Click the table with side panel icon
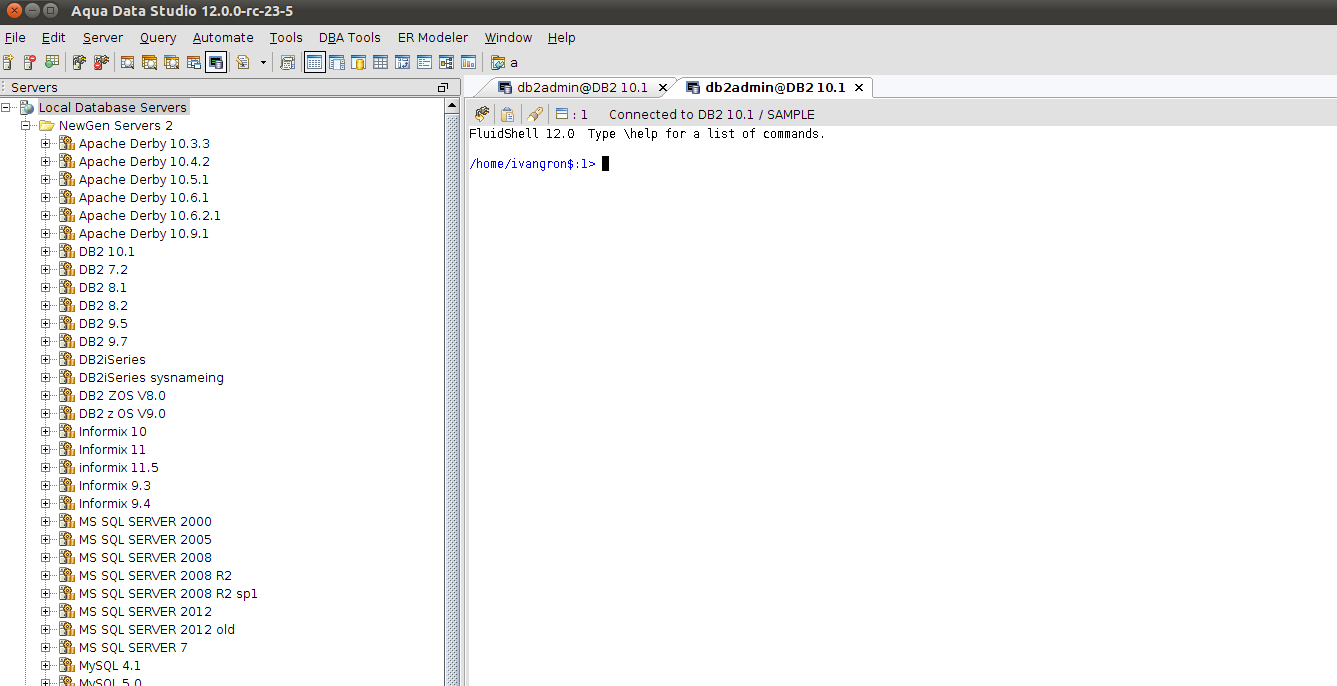 [x=337, y=62]
